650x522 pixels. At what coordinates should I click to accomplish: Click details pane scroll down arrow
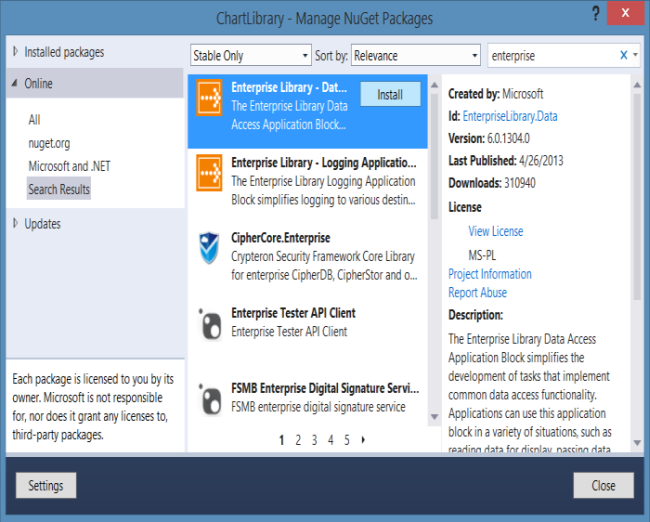(x=637, y=443)
